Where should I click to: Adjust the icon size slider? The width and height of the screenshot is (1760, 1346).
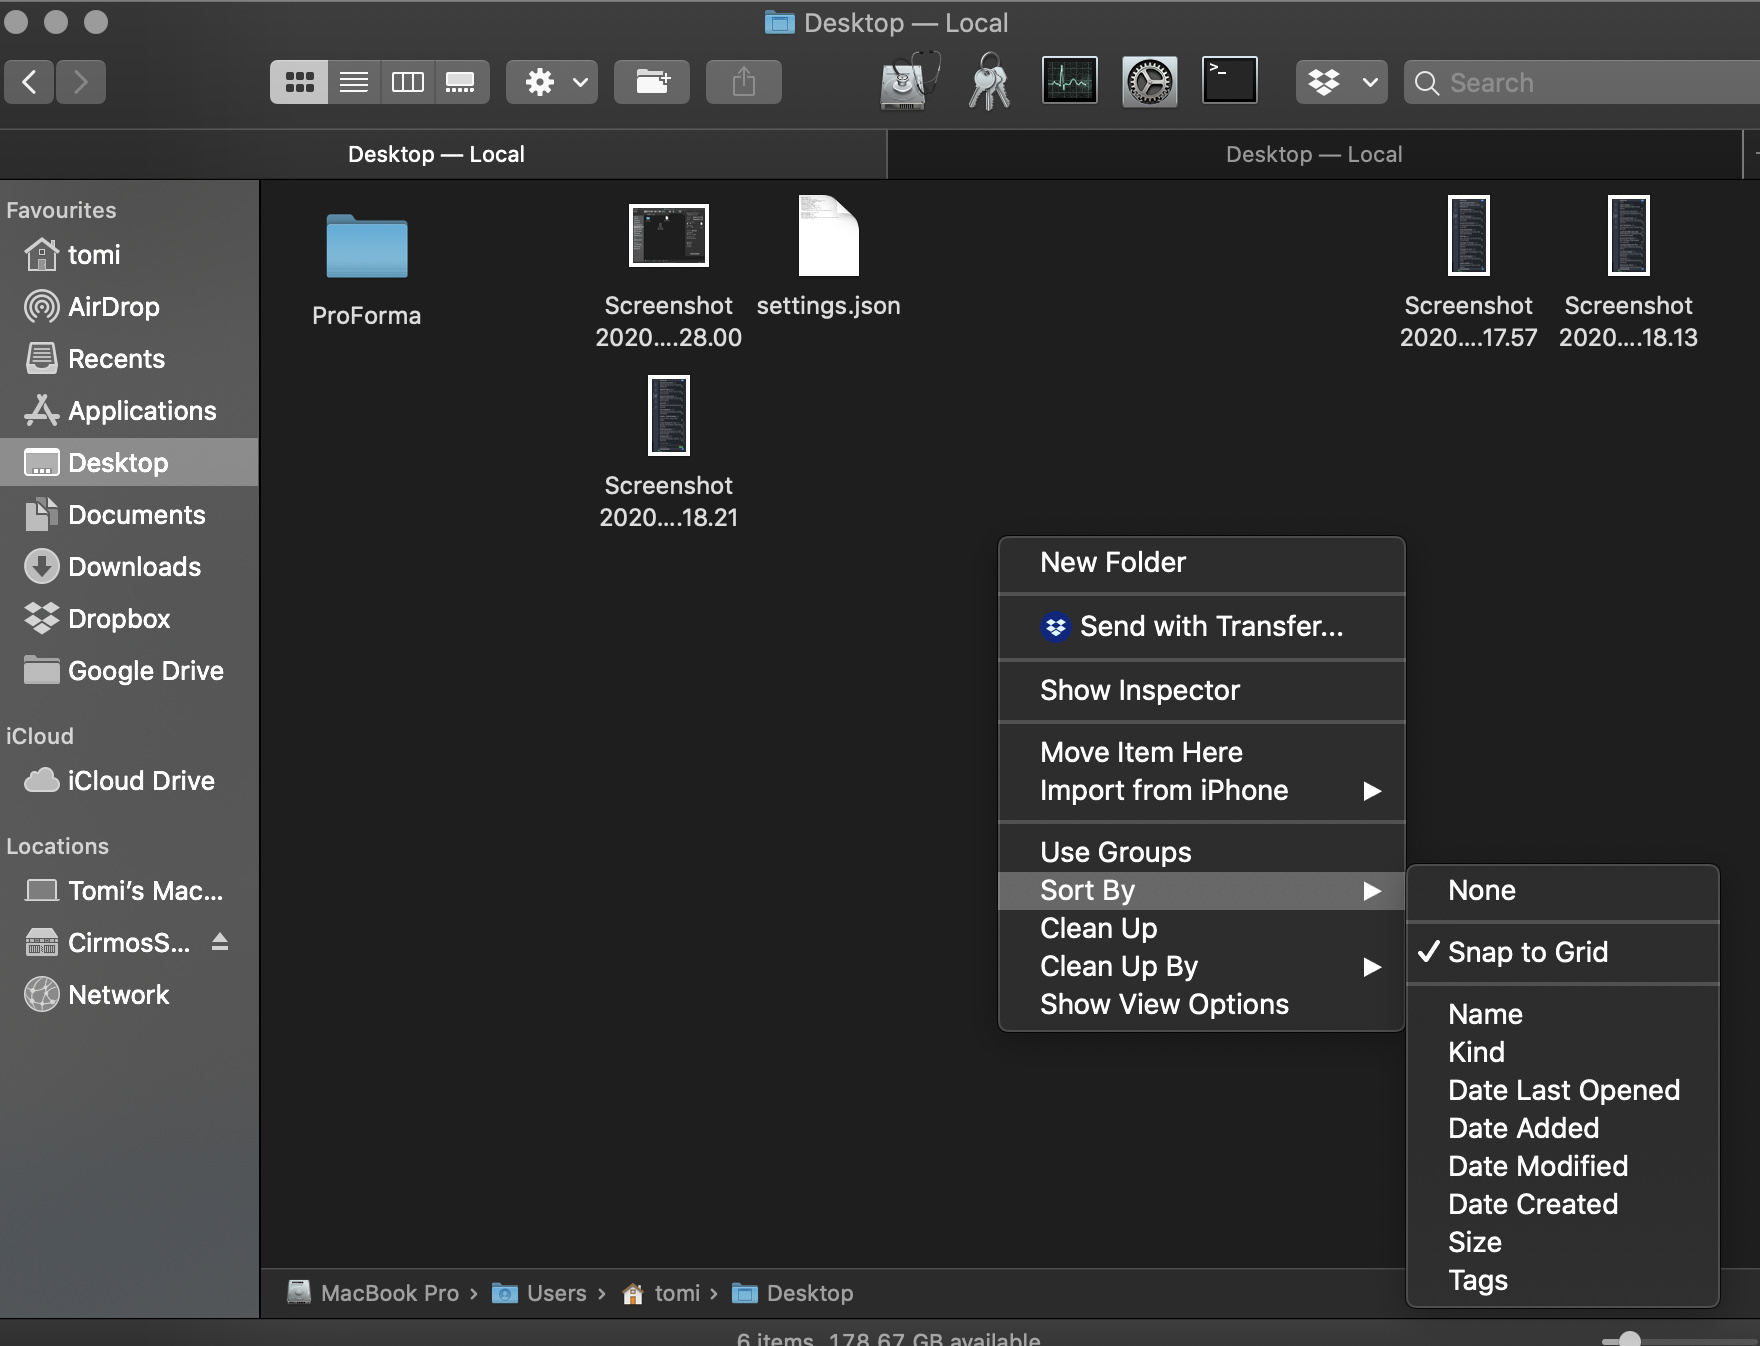[1629, 1339]
